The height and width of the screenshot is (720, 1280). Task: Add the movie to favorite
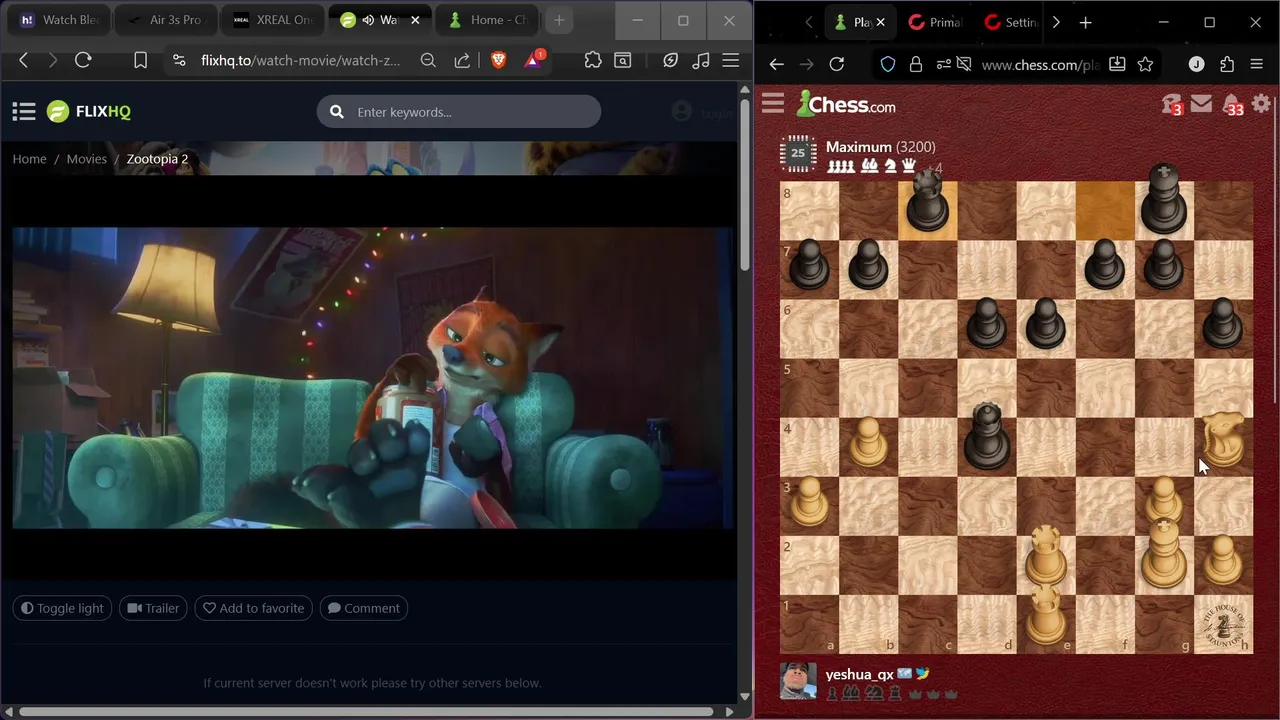click(x=254, y=608)
